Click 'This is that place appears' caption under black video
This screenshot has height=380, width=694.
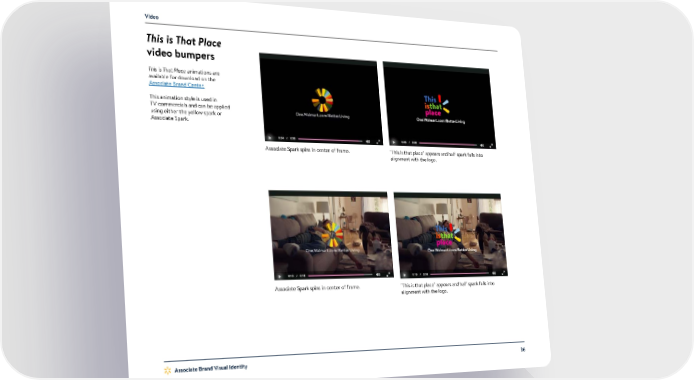[x=436, y=156]
